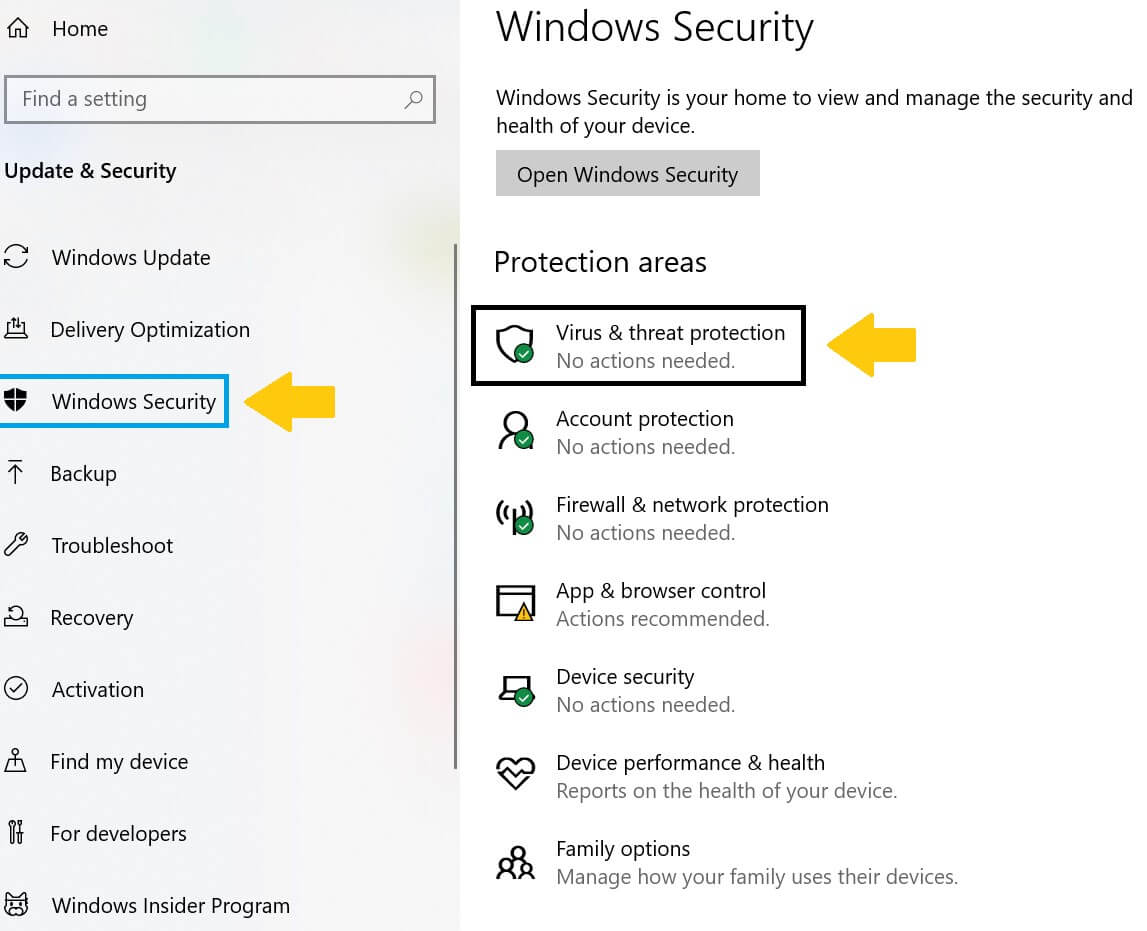This screenshot has height=931, width=1147.
Task: Click the Virus & threat protection shield icon
Action: (x=515, y=344)
